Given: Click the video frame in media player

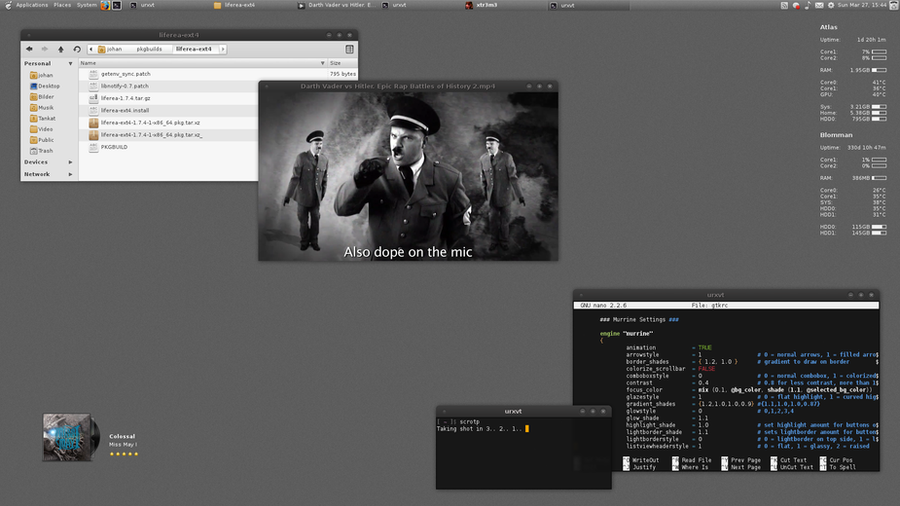Looking at the screenshot, I should point(408,176).
